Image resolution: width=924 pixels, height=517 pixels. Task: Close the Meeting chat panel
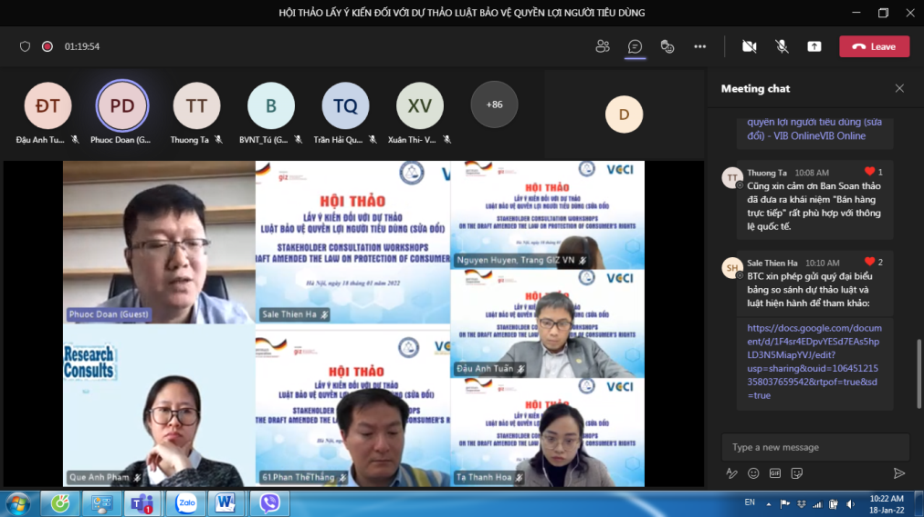[899, 88]
